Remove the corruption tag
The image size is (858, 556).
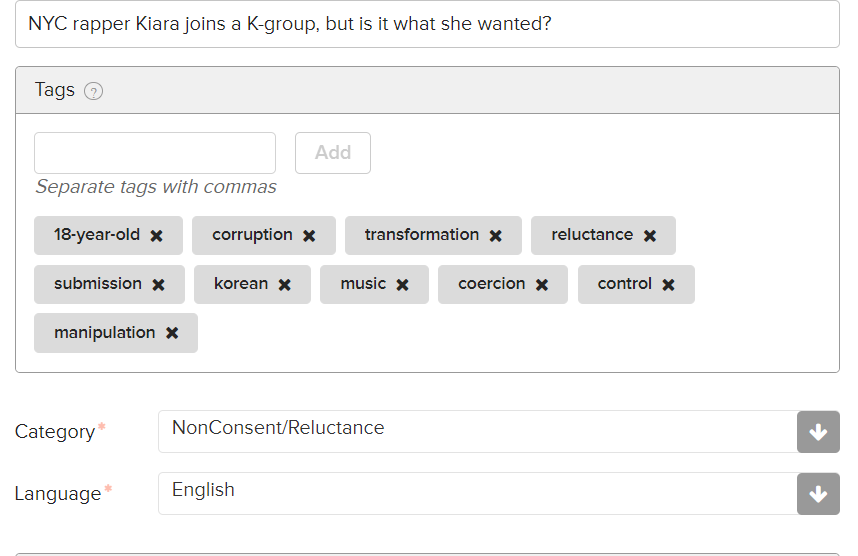(309, 236)
